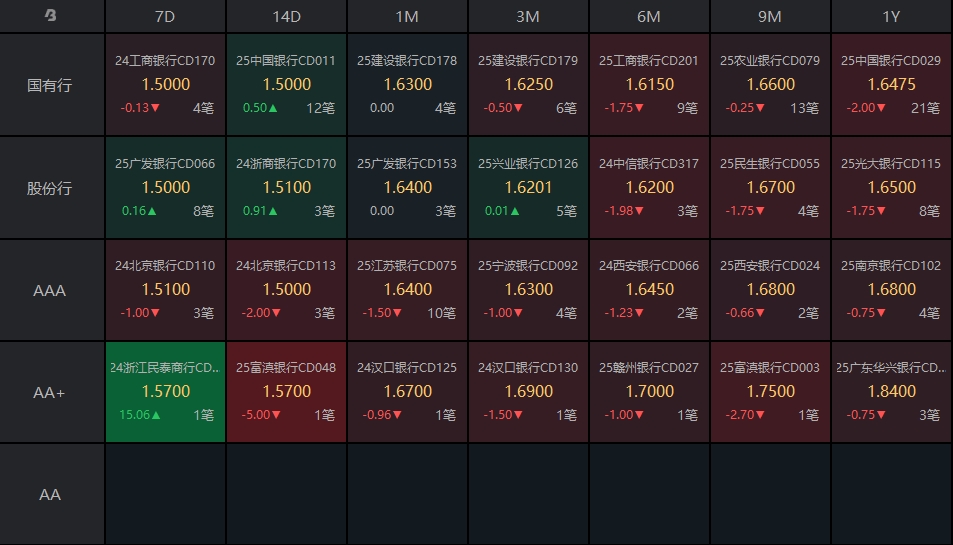Open the 24西安银行CD066 cell

point(649,290)
